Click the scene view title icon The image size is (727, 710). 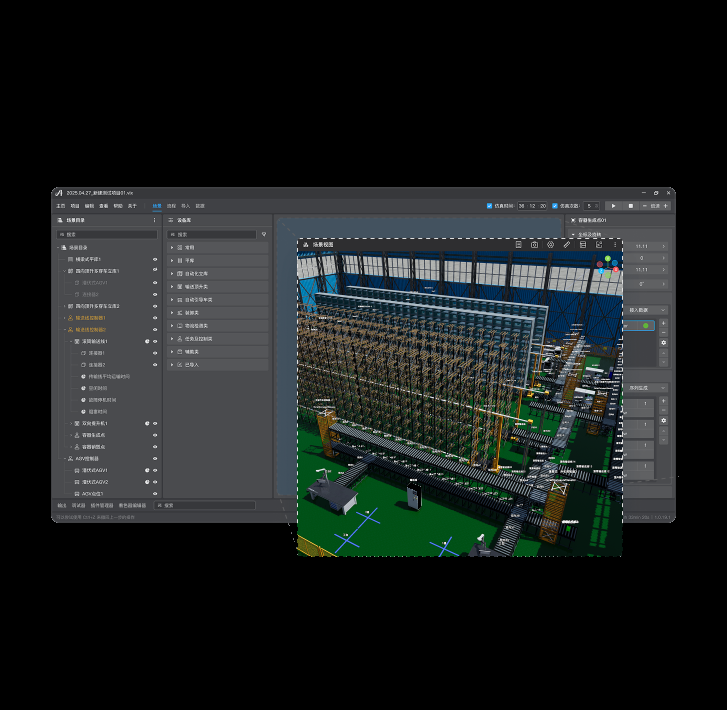(x=306, y=244)
